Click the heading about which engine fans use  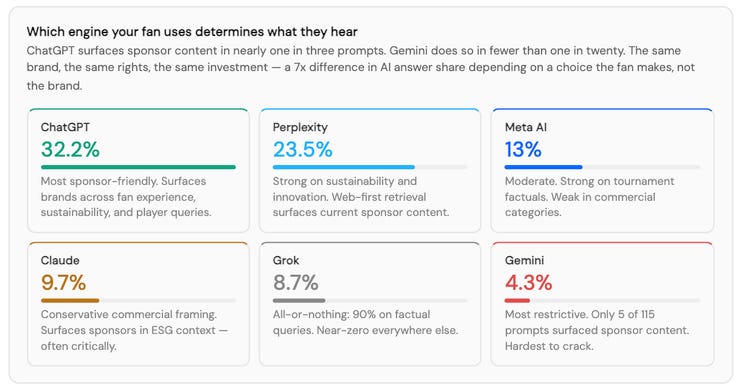192,32
